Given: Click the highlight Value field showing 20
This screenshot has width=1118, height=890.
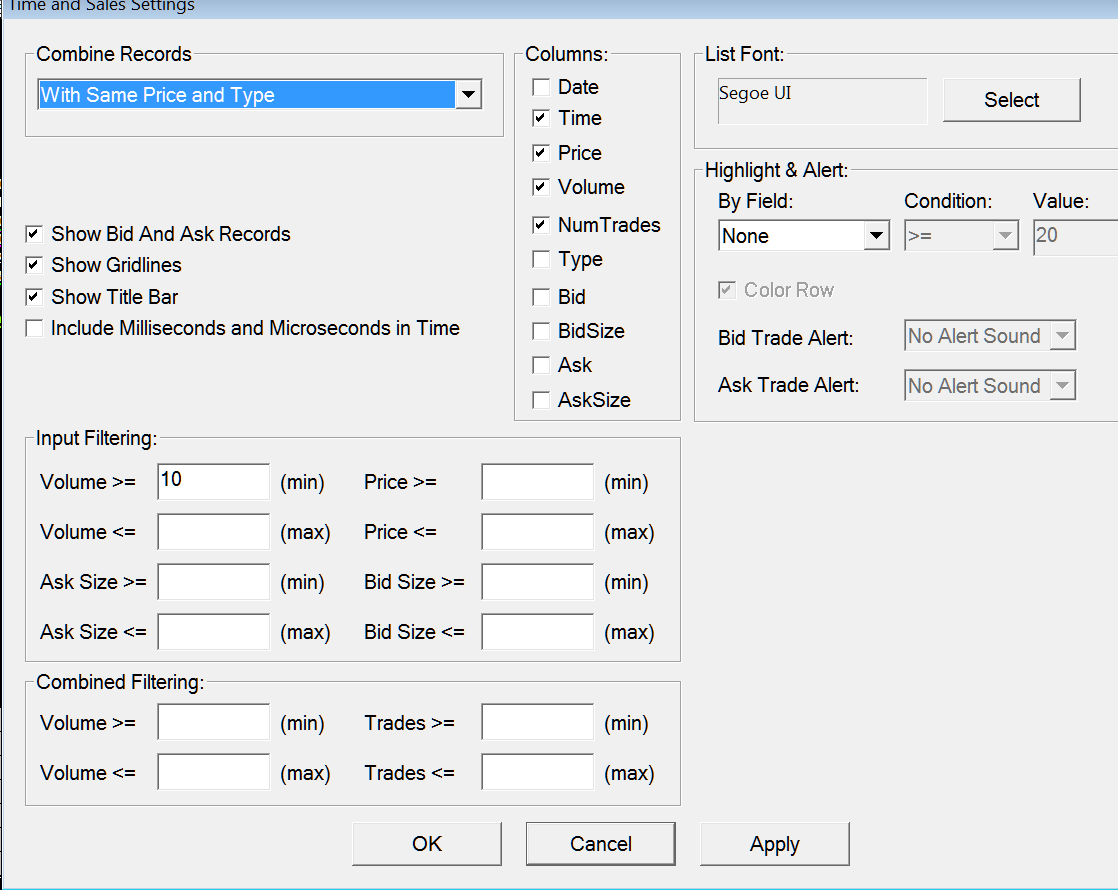Looking at the screenshot, I should pos(1076,237).
